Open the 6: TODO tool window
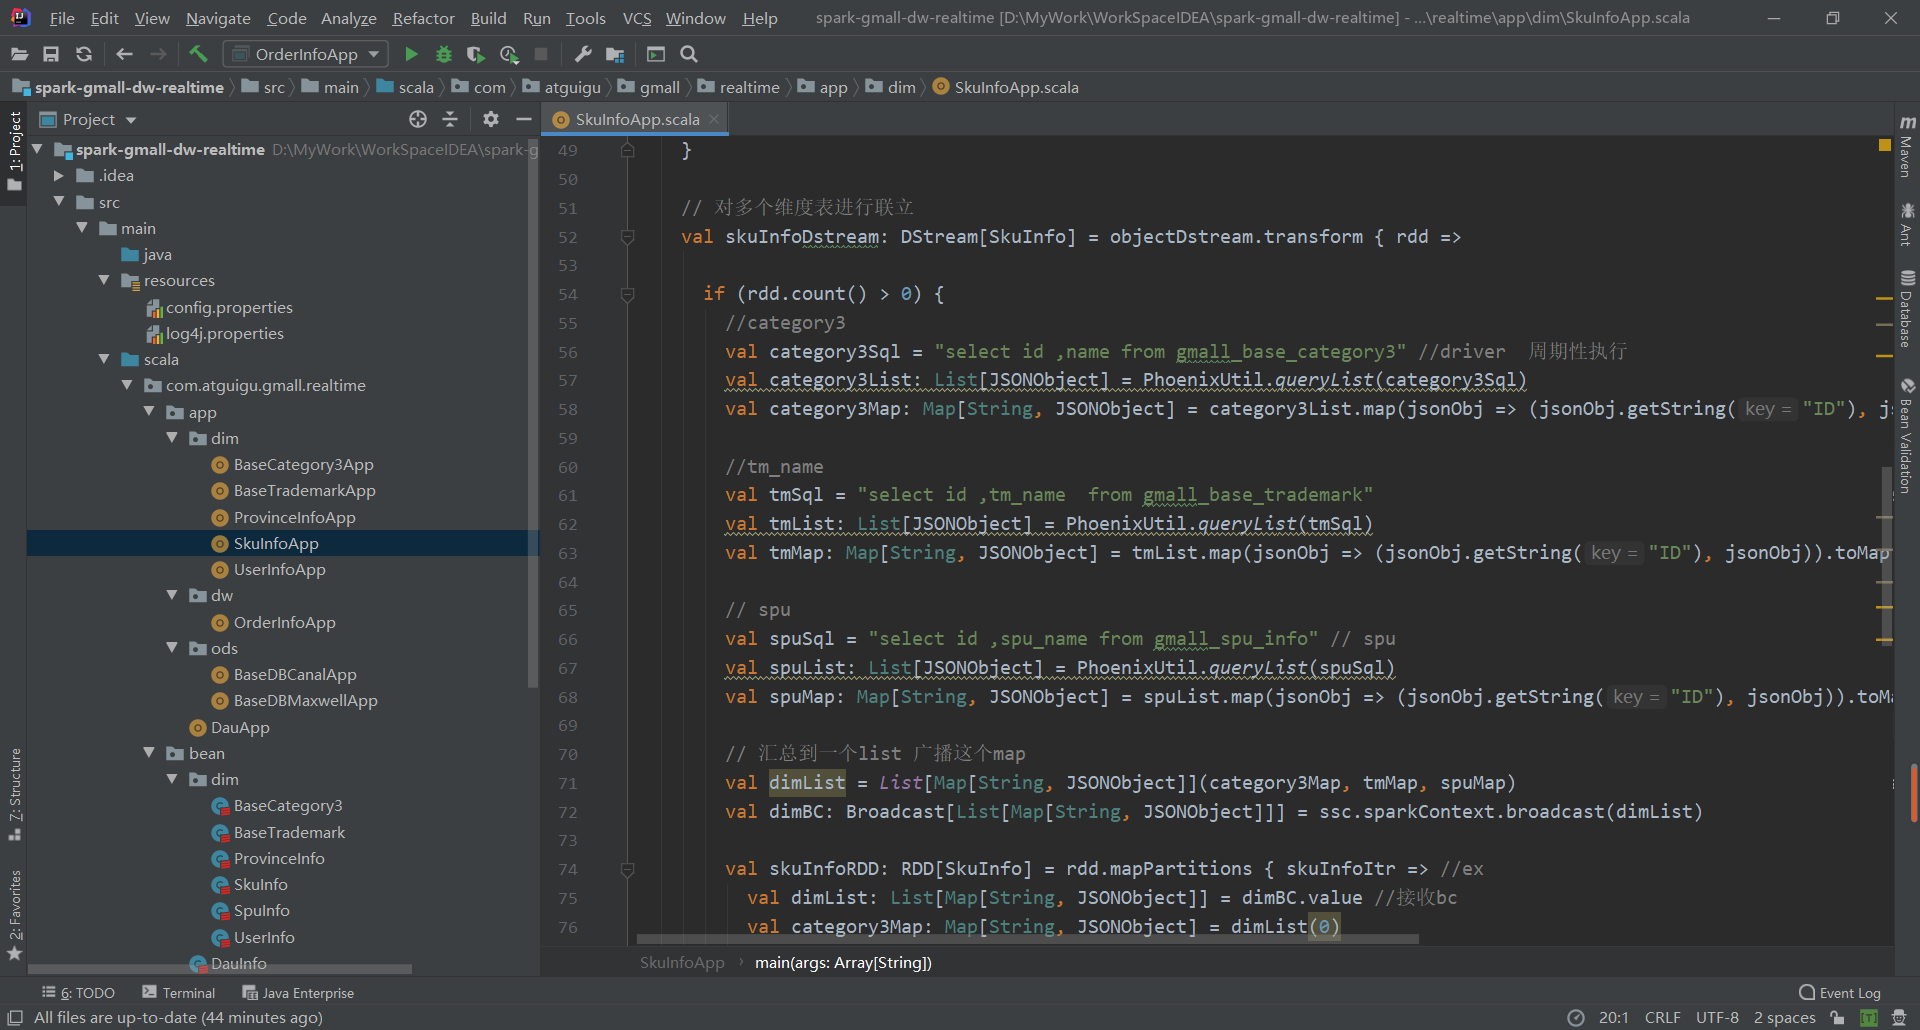1920x1030 pixels. 79,993
